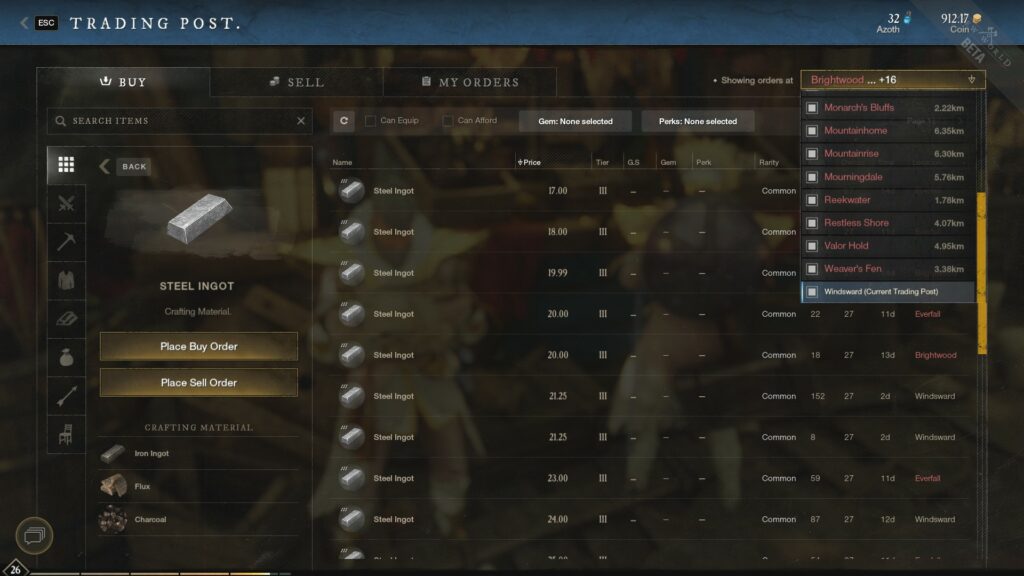Open the resources bag category icon
The width and height of the screenshot is (1024, 576).
coord(66,357)
